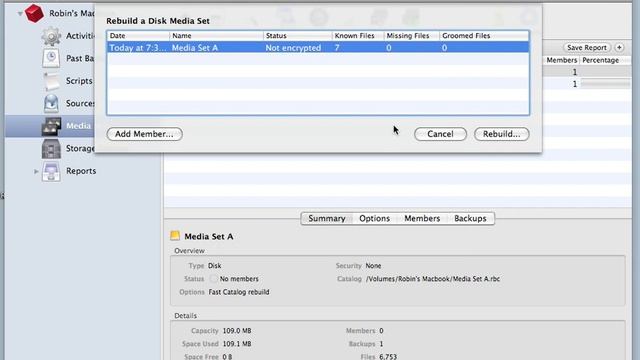Click the percentage progress bar in list

(x=605, y=84)
